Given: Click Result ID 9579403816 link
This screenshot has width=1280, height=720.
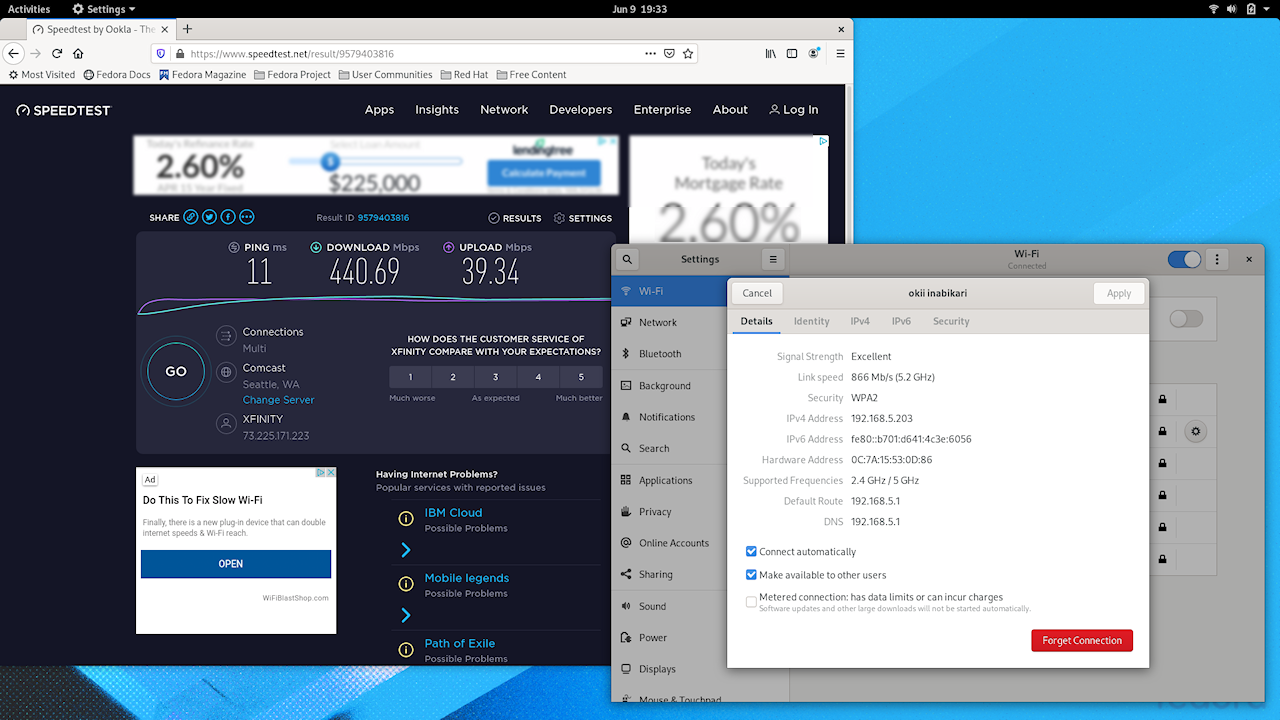Looking at the screenshot, I should [383, 218].
